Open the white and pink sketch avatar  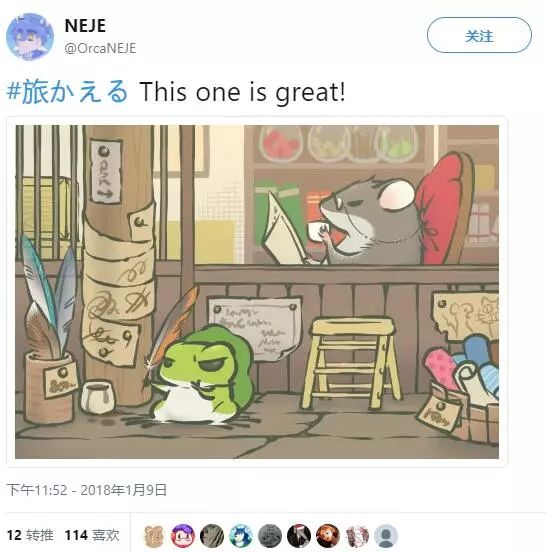pyautogui.click(x=357, y=536)
